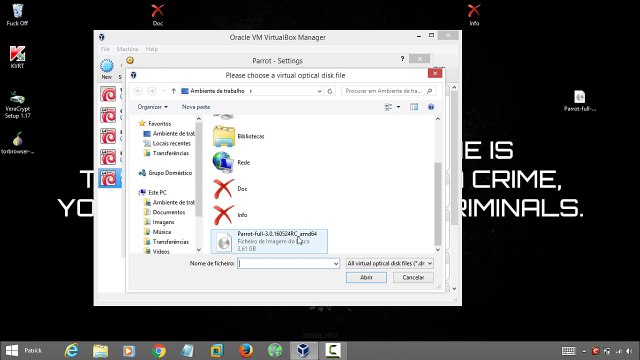The height and width of the screenshot is (360, 640).
Task: Select the Info item in file list
Action: (x=231, y=215)
